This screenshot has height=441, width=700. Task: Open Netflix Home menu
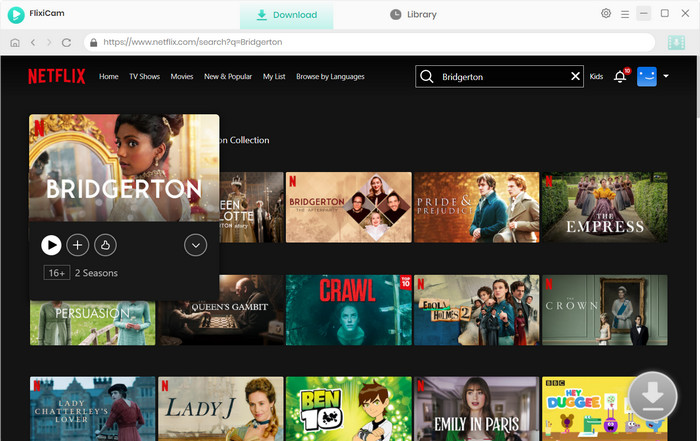point(108,76)
